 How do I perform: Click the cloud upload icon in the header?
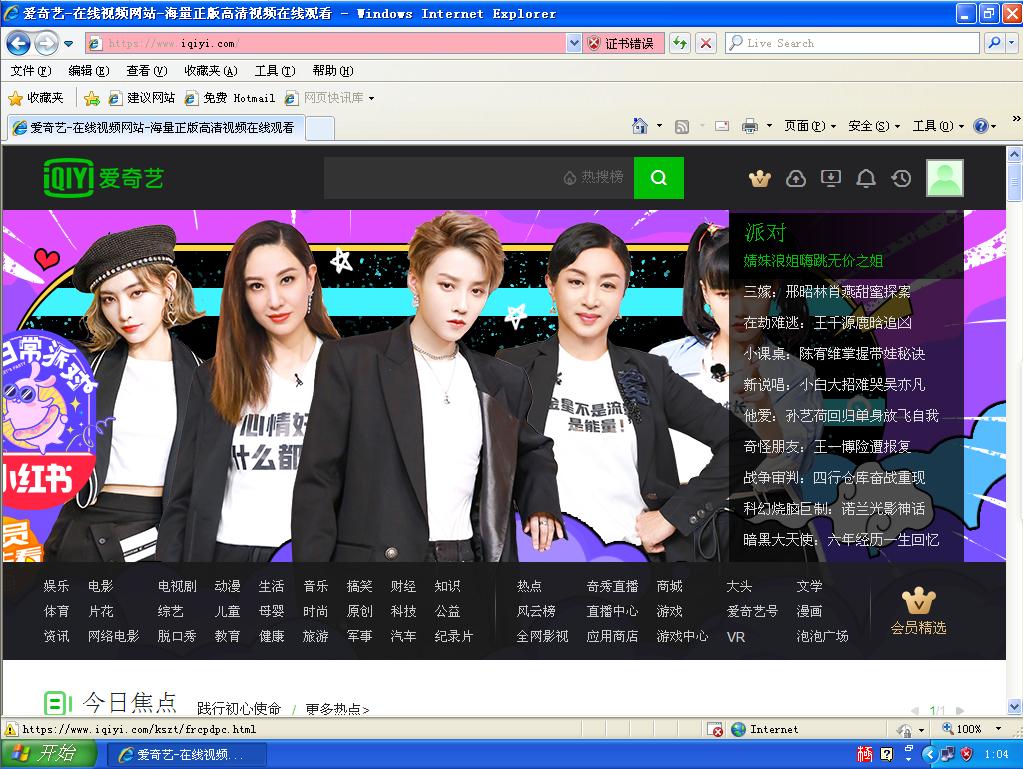[x=796, y=178]
